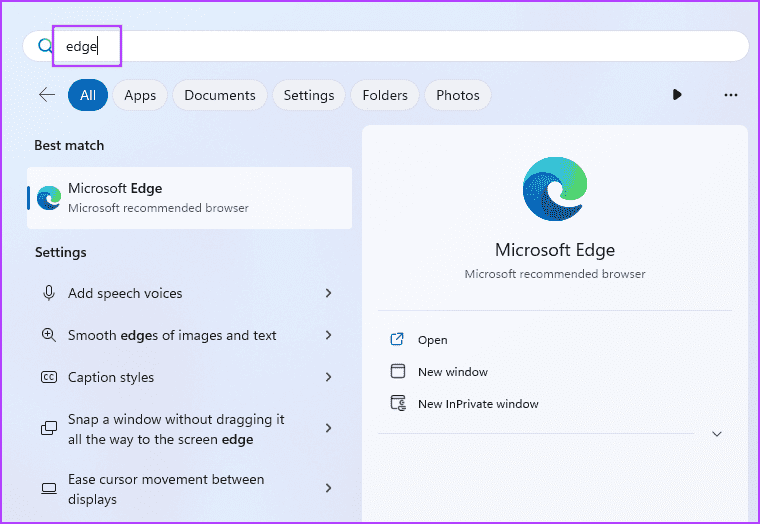Switch to the Photos filter
Screen dimensions: 760x524
point(458,95)
